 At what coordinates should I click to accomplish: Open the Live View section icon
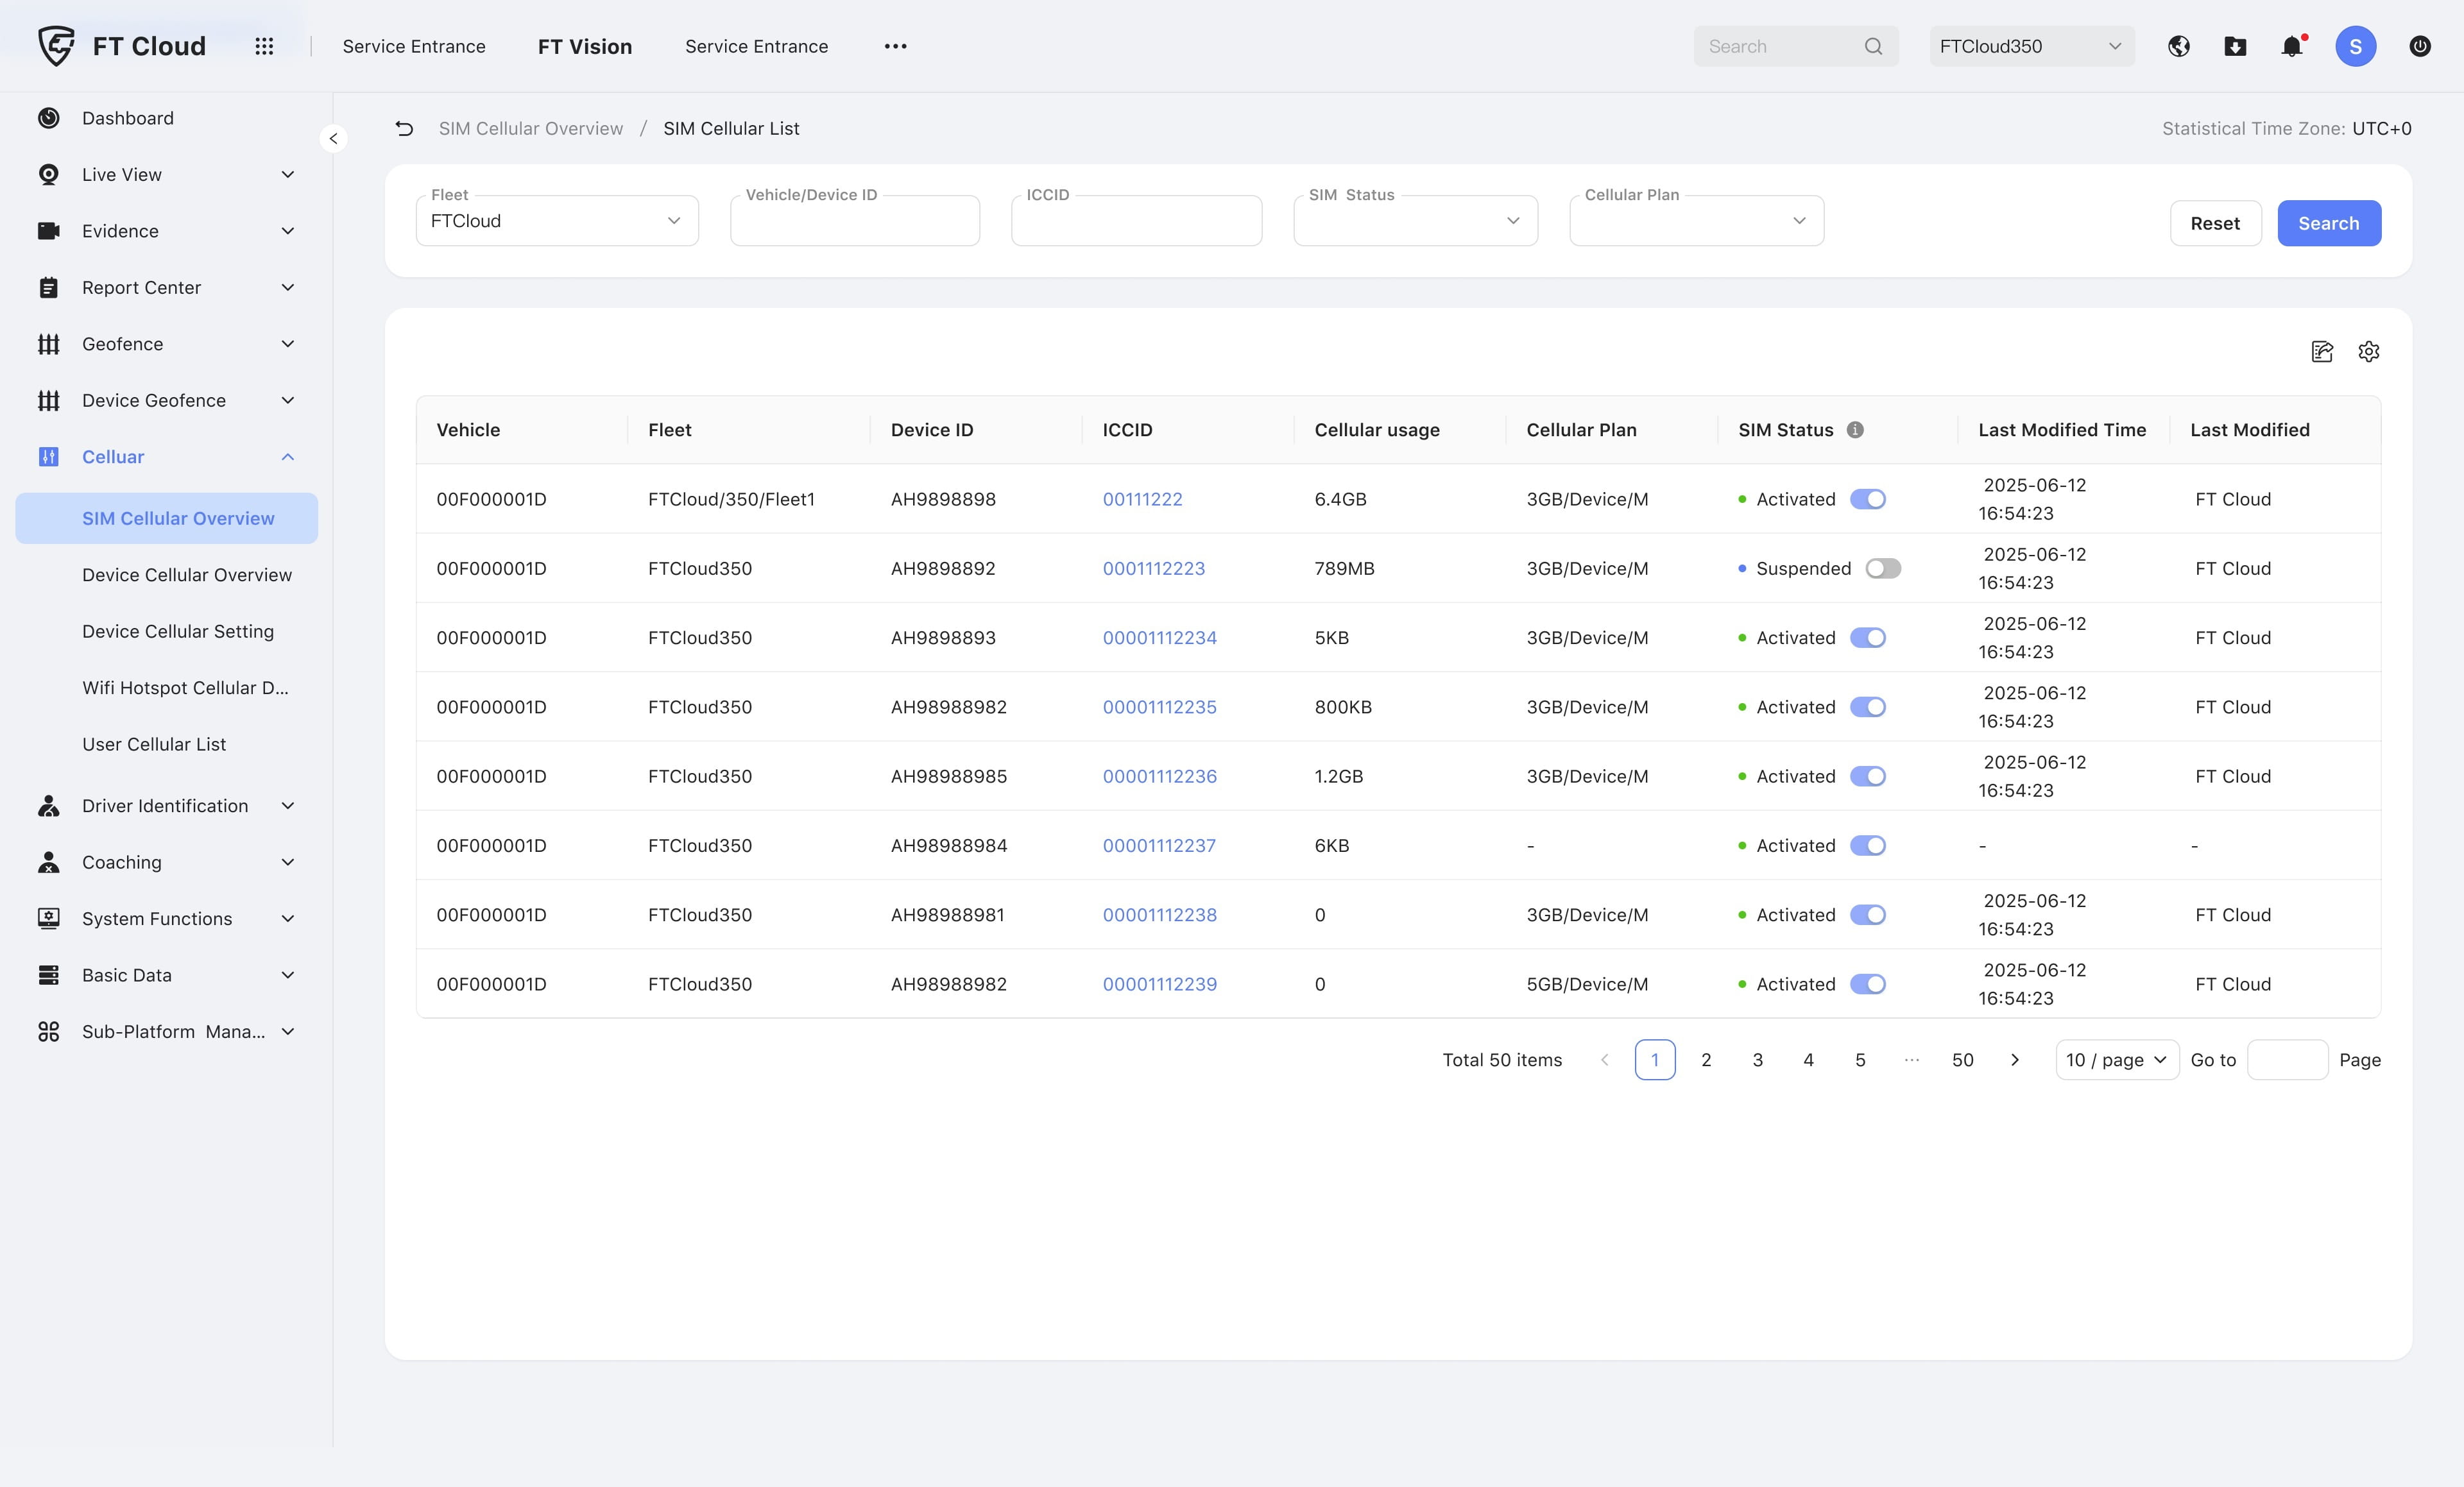pos(49,174)
